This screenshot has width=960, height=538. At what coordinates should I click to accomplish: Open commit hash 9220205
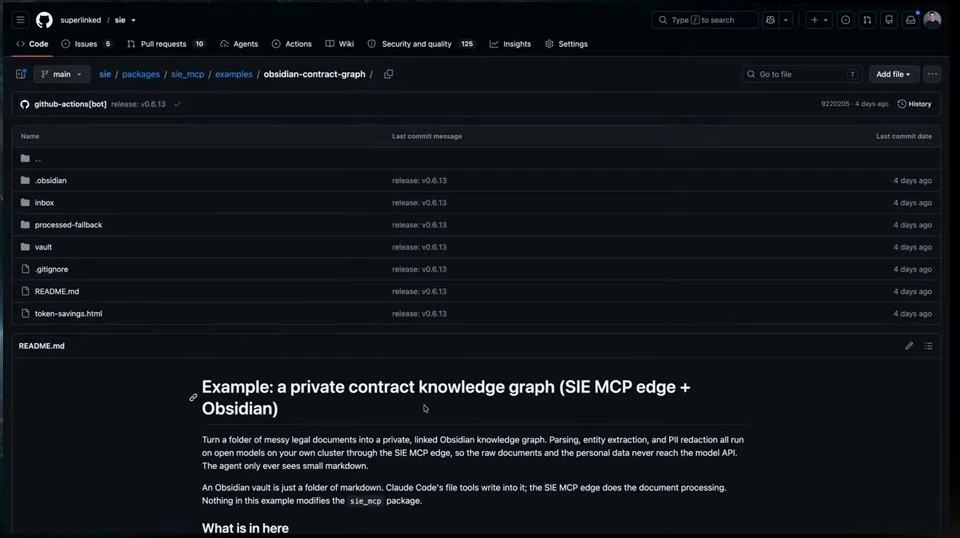point(835,104)
